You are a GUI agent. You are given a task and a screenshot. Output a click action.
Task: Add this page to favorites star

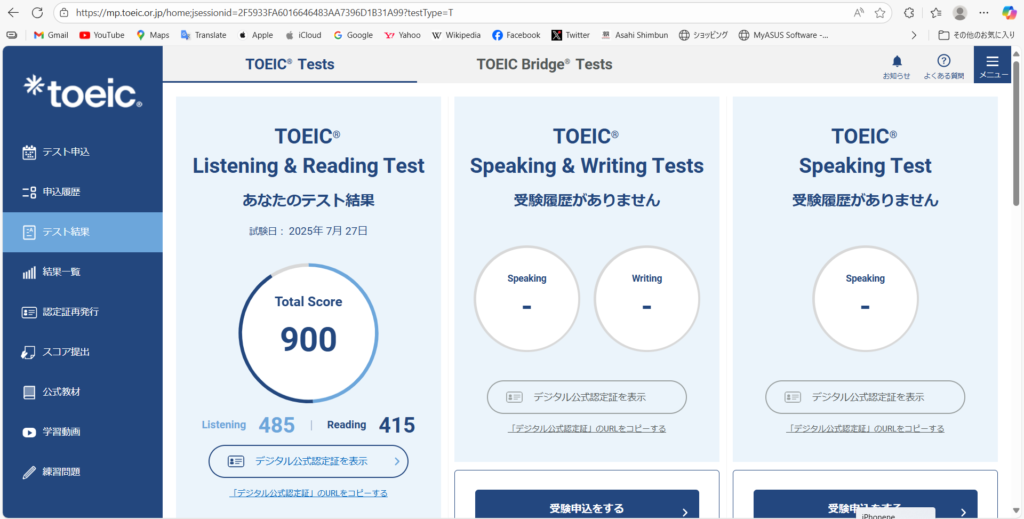[880, 12]
